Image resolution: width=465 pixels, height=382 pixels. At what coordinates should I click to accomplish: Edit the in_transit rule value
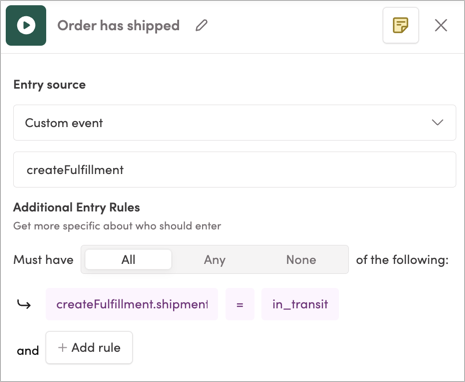(300, 304)
